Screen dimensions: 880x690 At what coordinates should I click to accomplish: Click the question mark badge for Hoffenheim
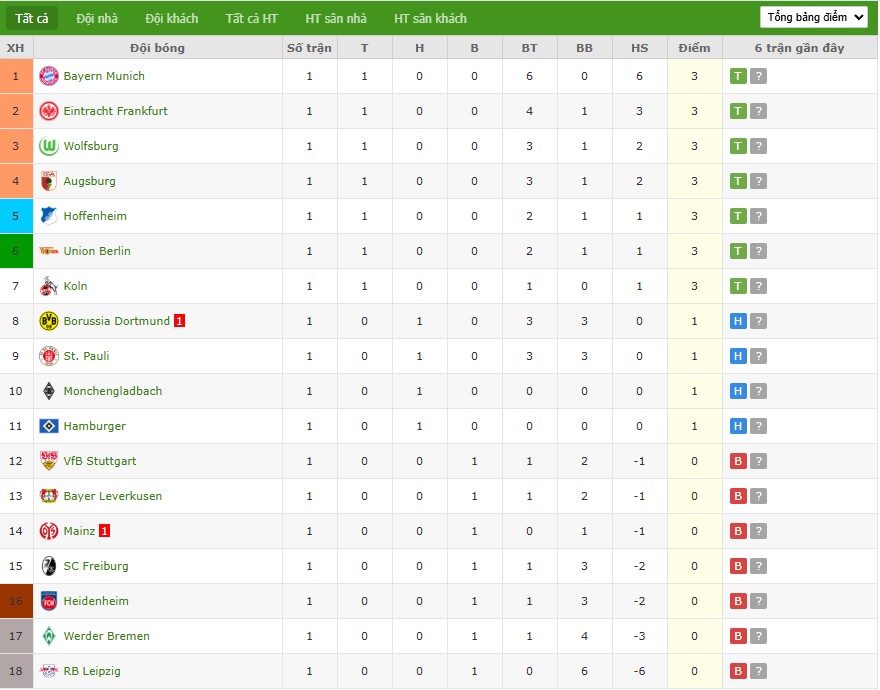pyautogui.click(x=758, y=216)
